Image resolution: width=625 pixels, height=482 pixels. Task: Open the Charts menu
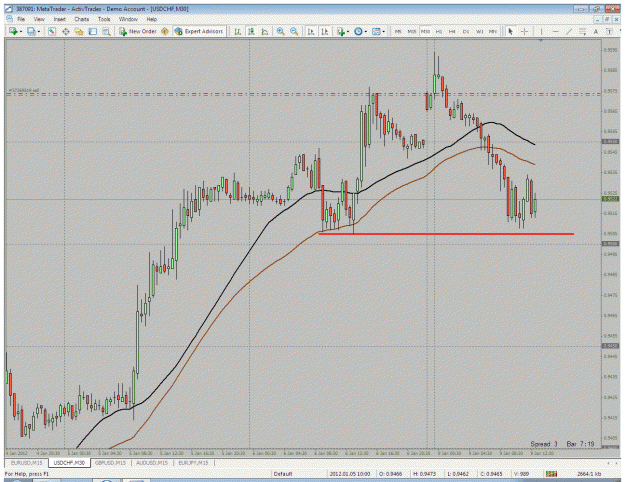(81, 19)
